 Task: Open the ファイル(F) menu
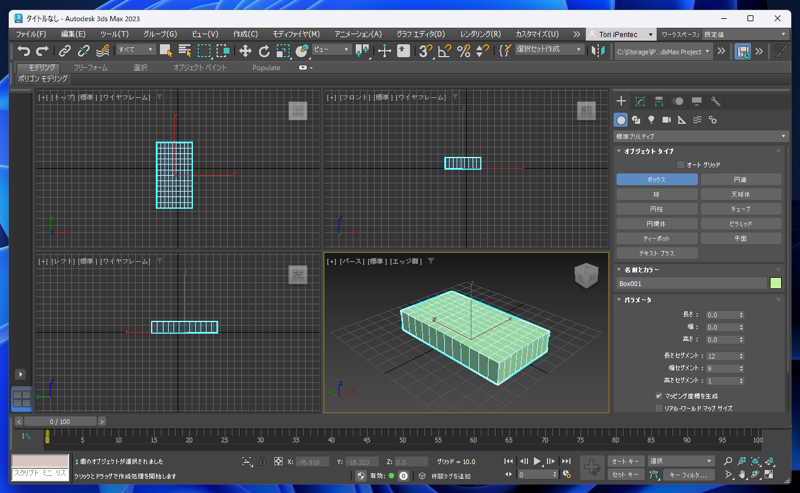pos(31,34)
